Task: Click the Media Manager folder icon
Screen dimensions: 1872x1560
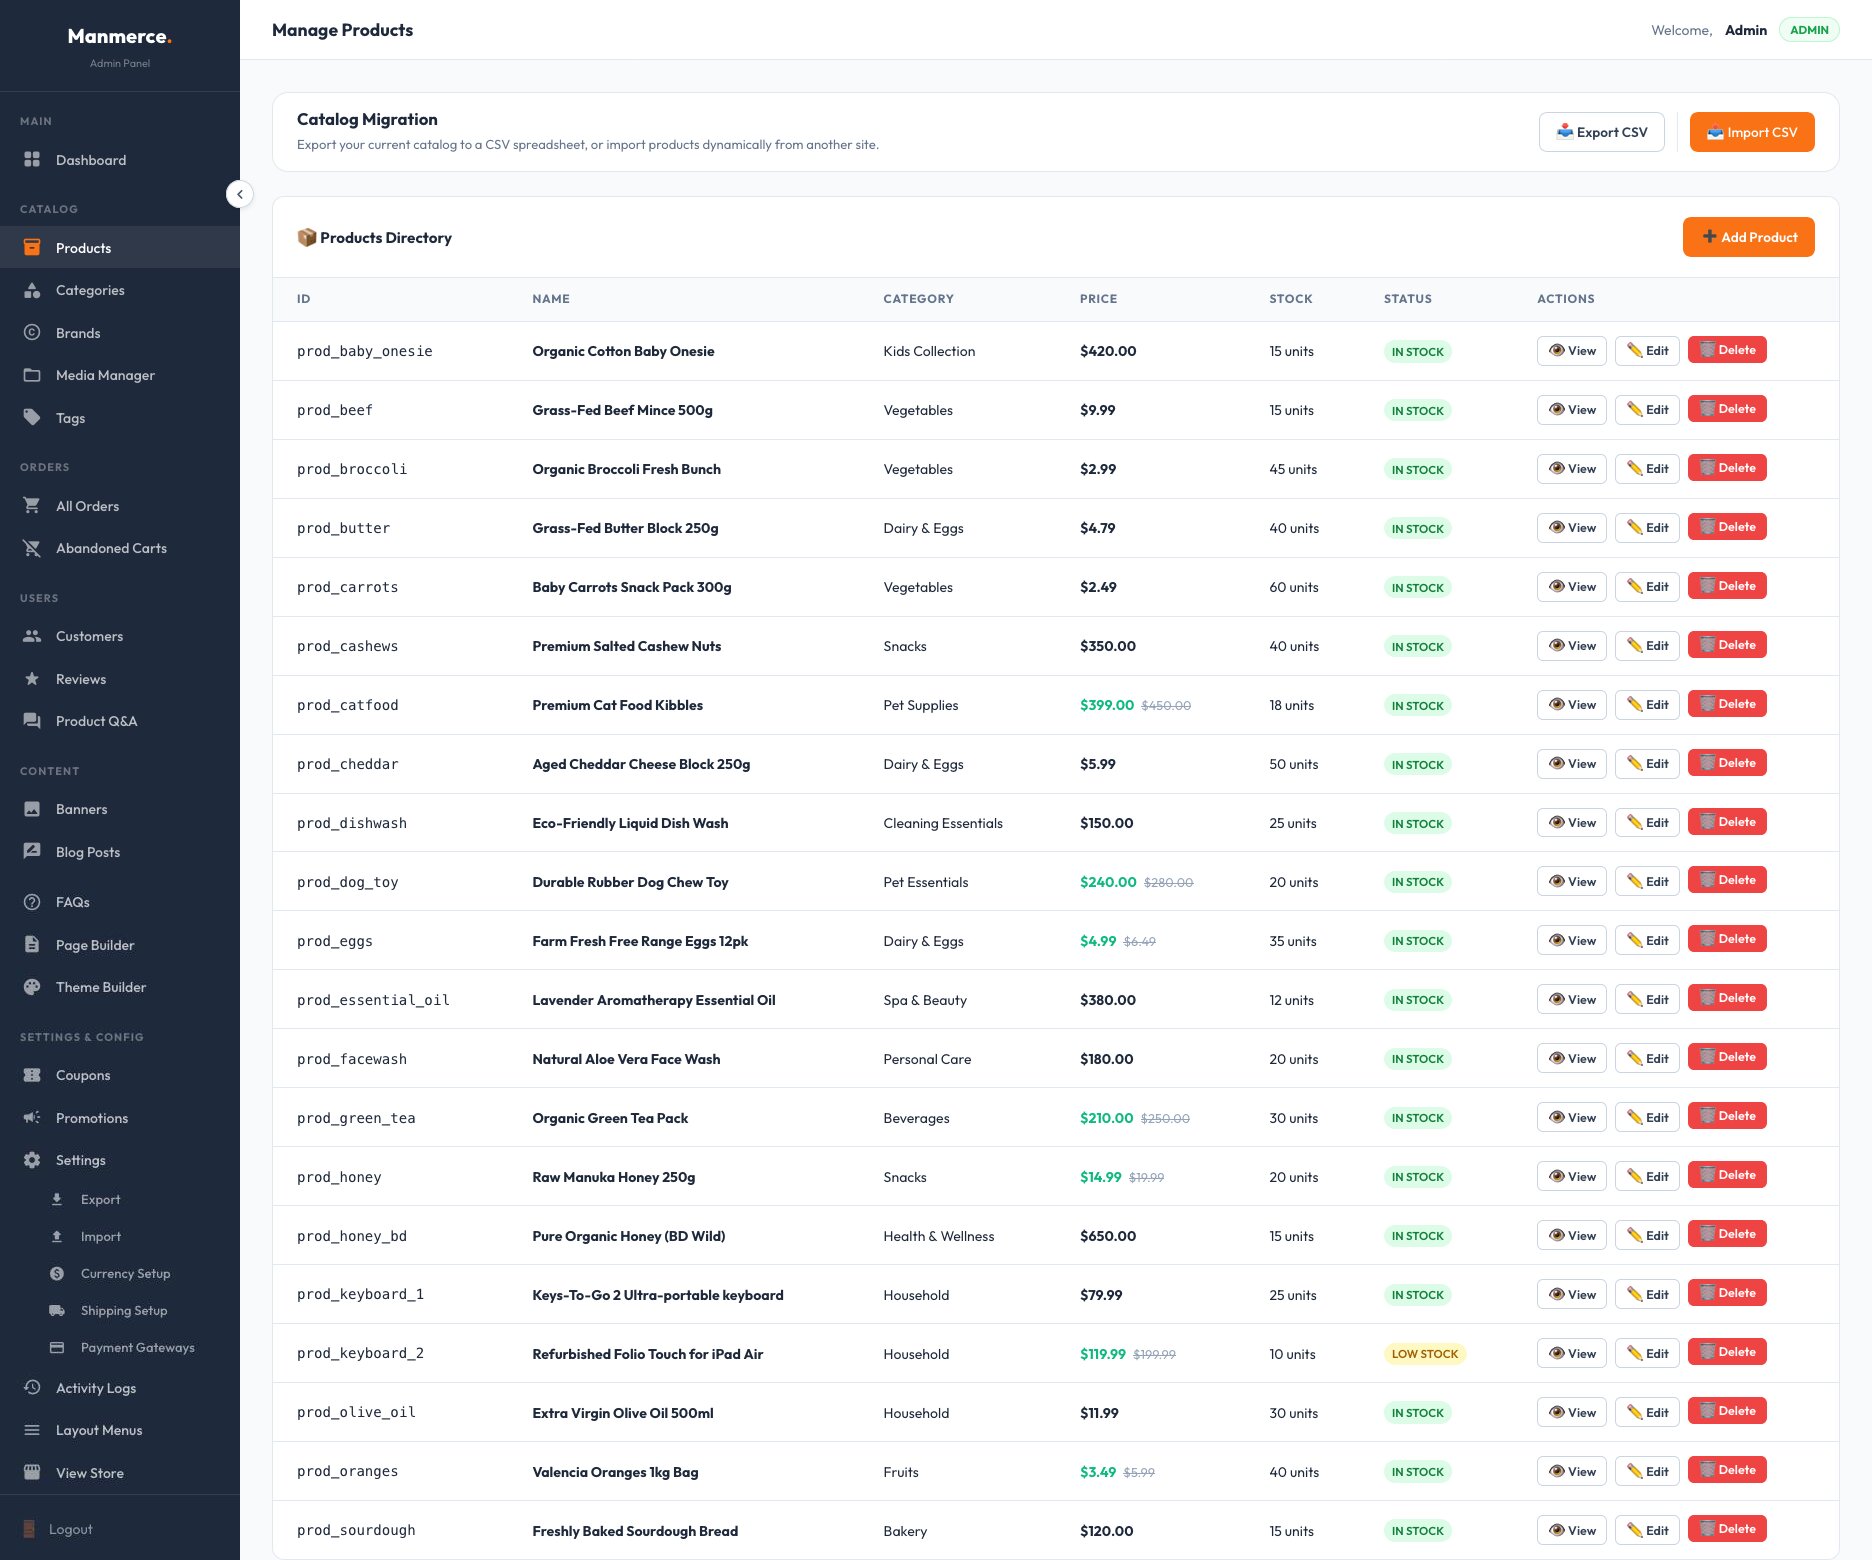Action: click(x=32, y=375)
